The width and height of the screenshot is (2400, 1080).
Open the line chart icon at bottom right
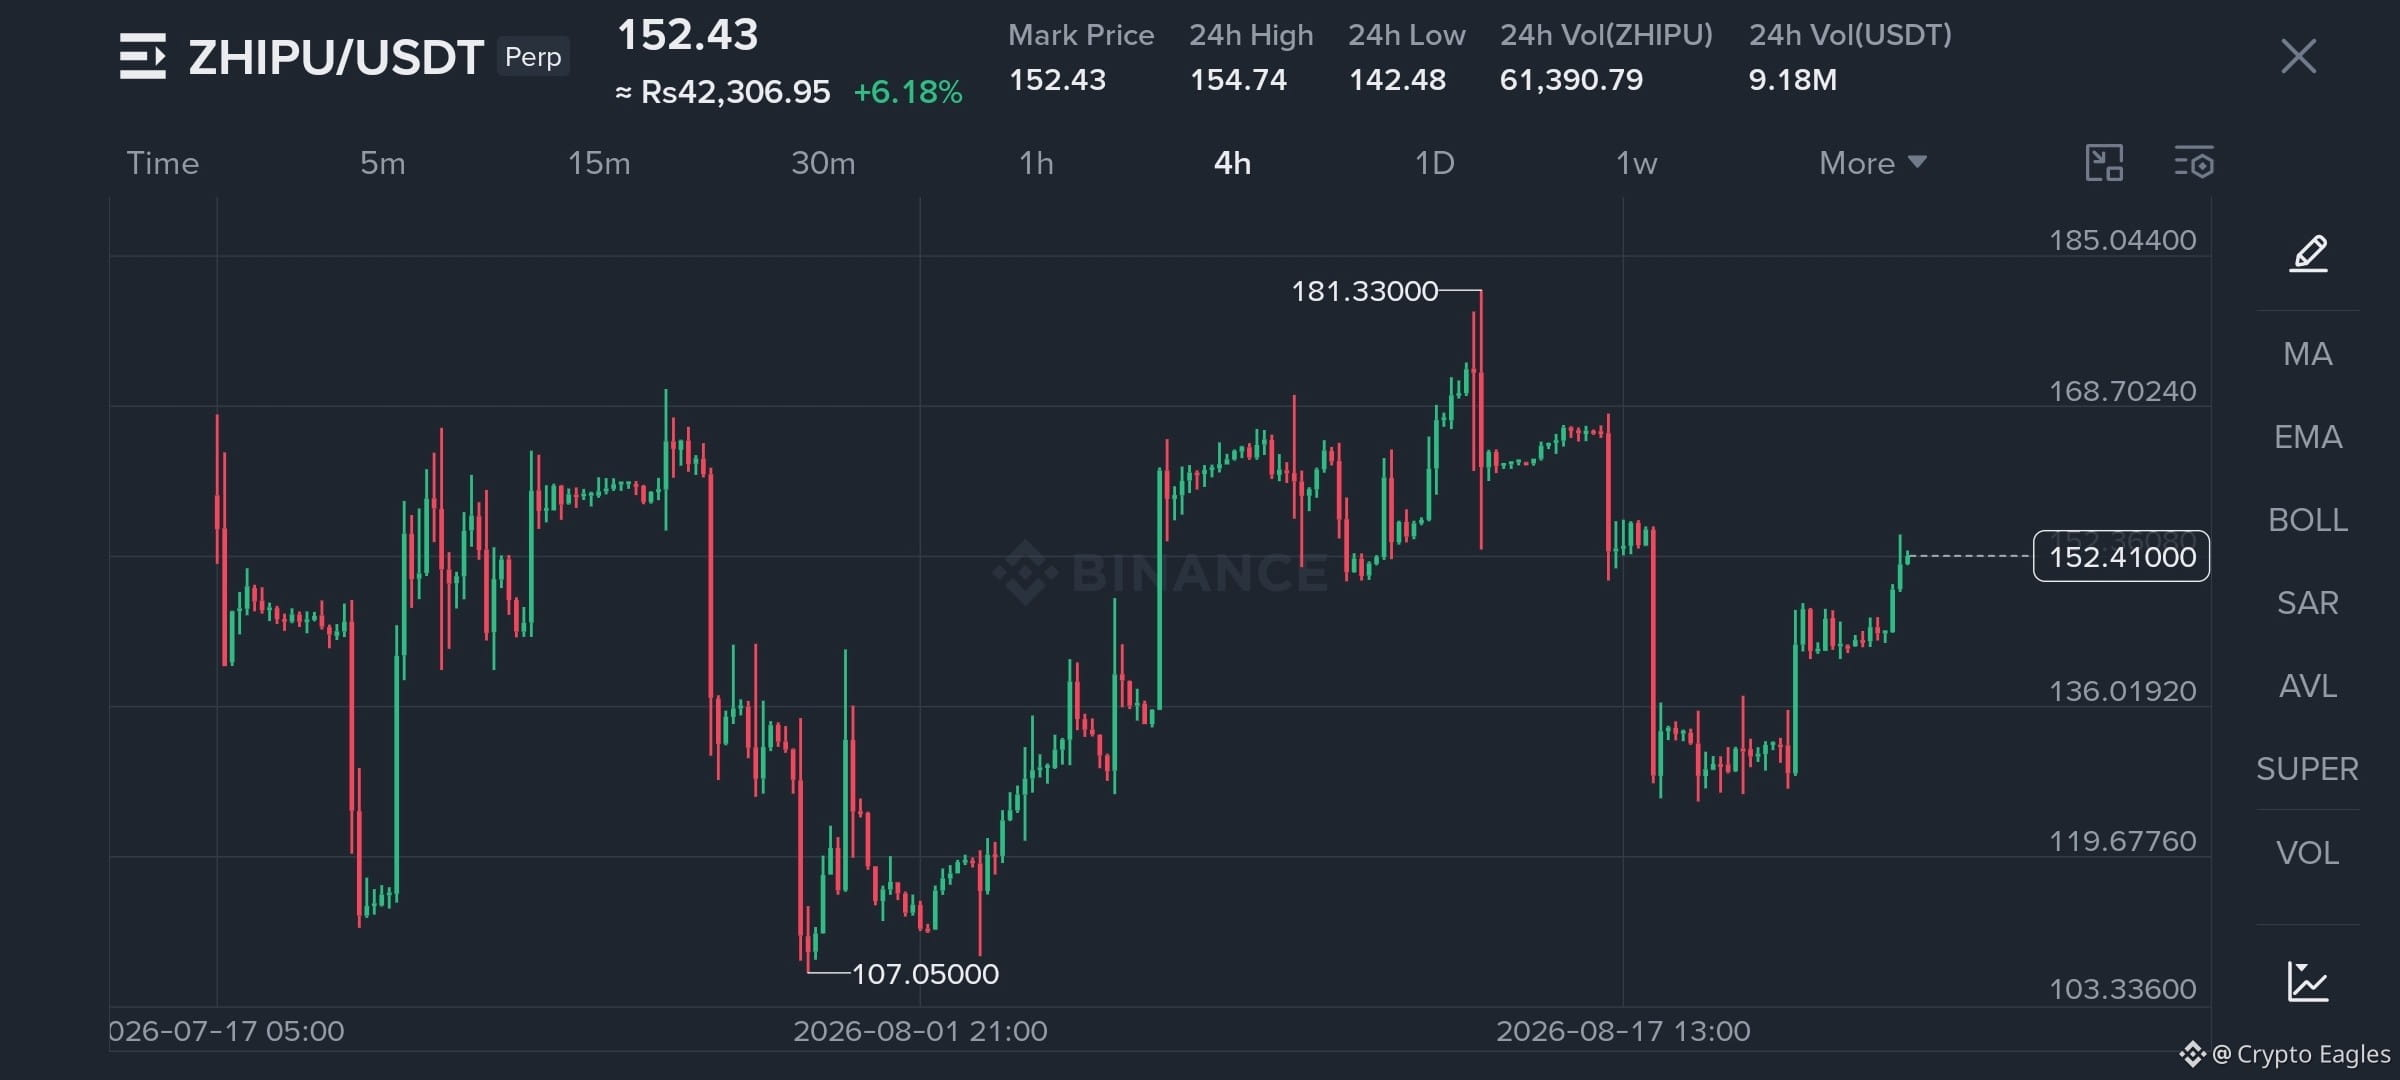tap(2308, 981)
